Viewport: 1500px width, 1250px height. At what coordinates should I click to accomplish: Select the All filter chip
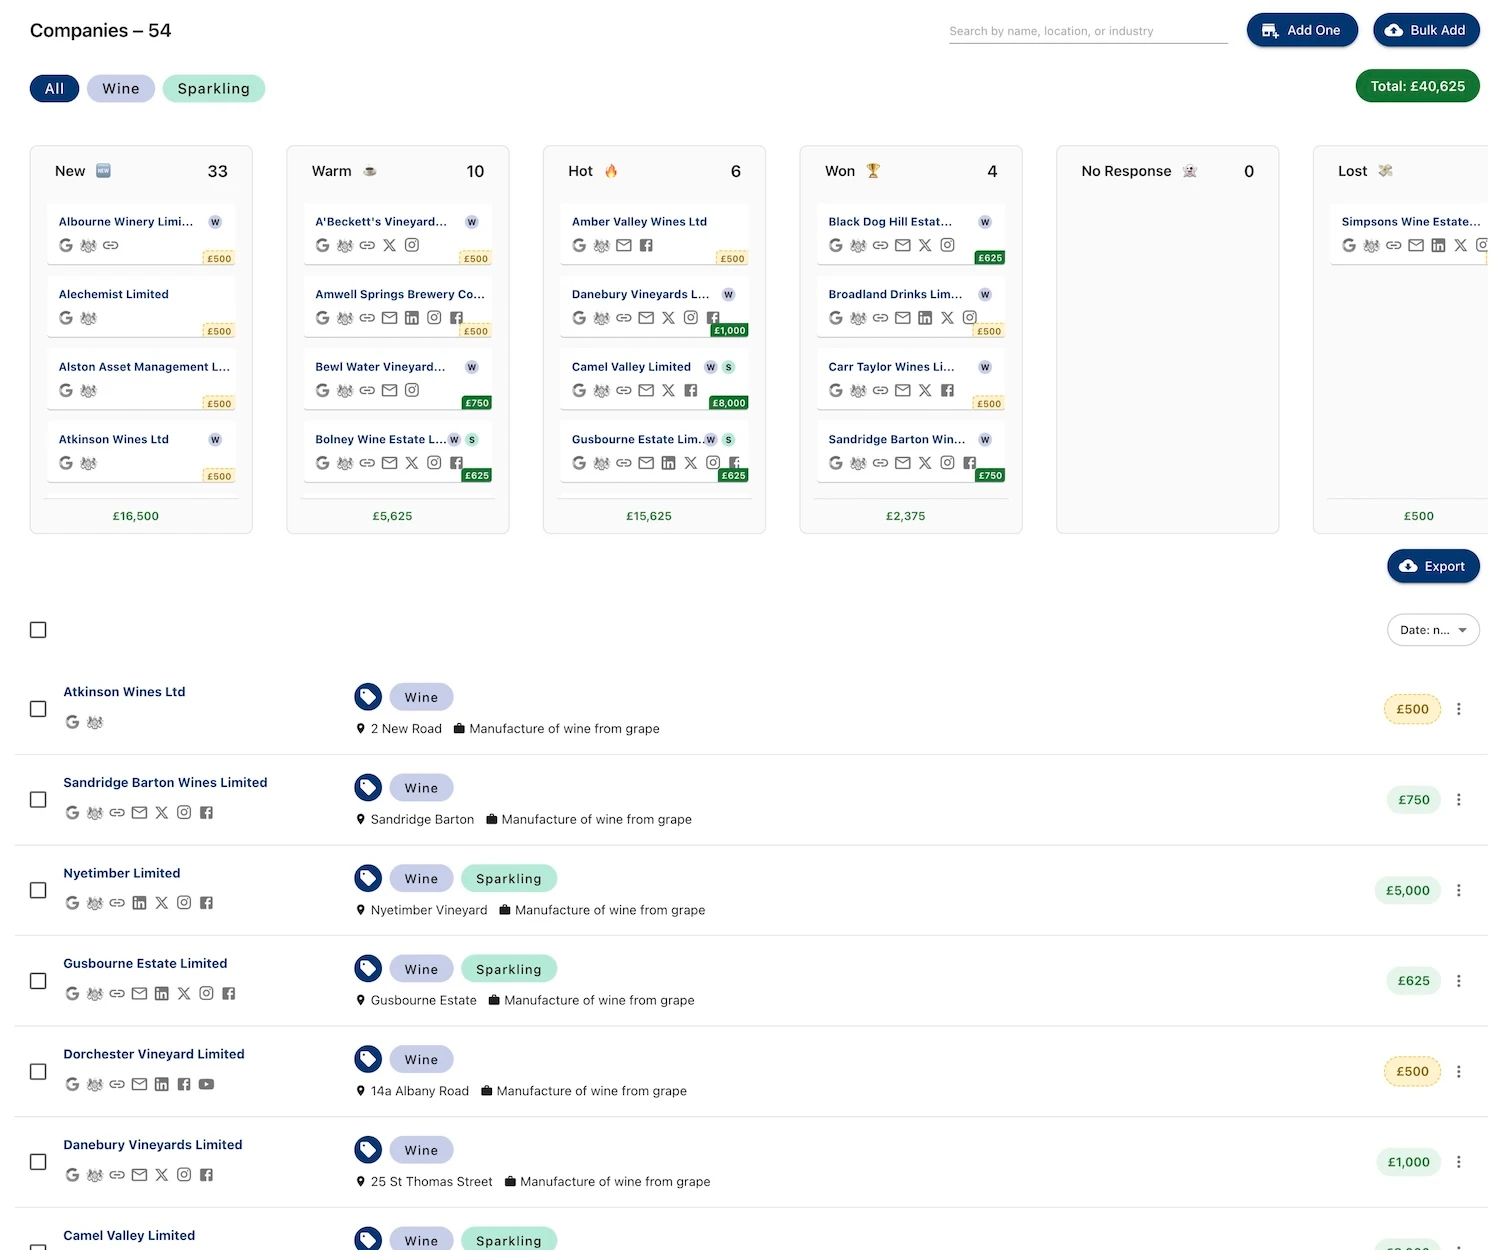pyautogui.click(x=54, y=88)
